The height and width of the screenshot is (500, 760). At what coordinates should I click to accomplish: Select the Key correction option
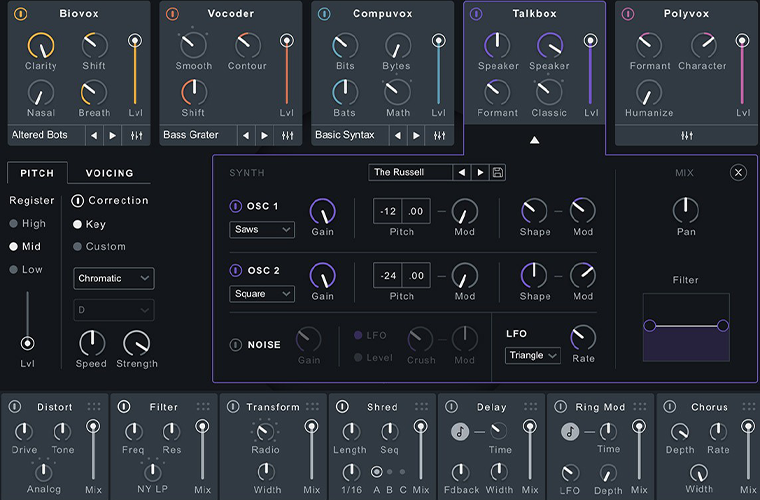coord(89,224)
